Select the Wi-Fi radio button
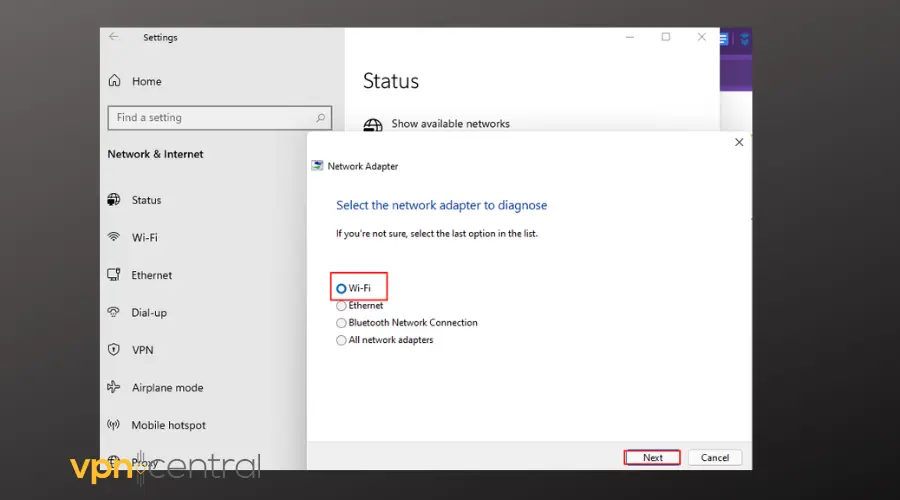Viewport: 900px width, 500px height. point(341,288)
